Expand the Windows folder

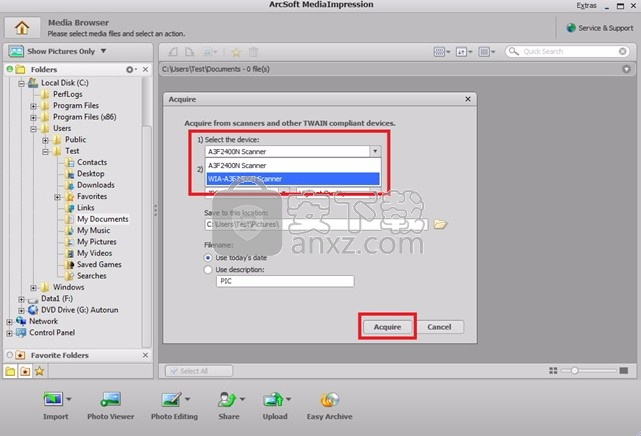click(x=34, y=288)
